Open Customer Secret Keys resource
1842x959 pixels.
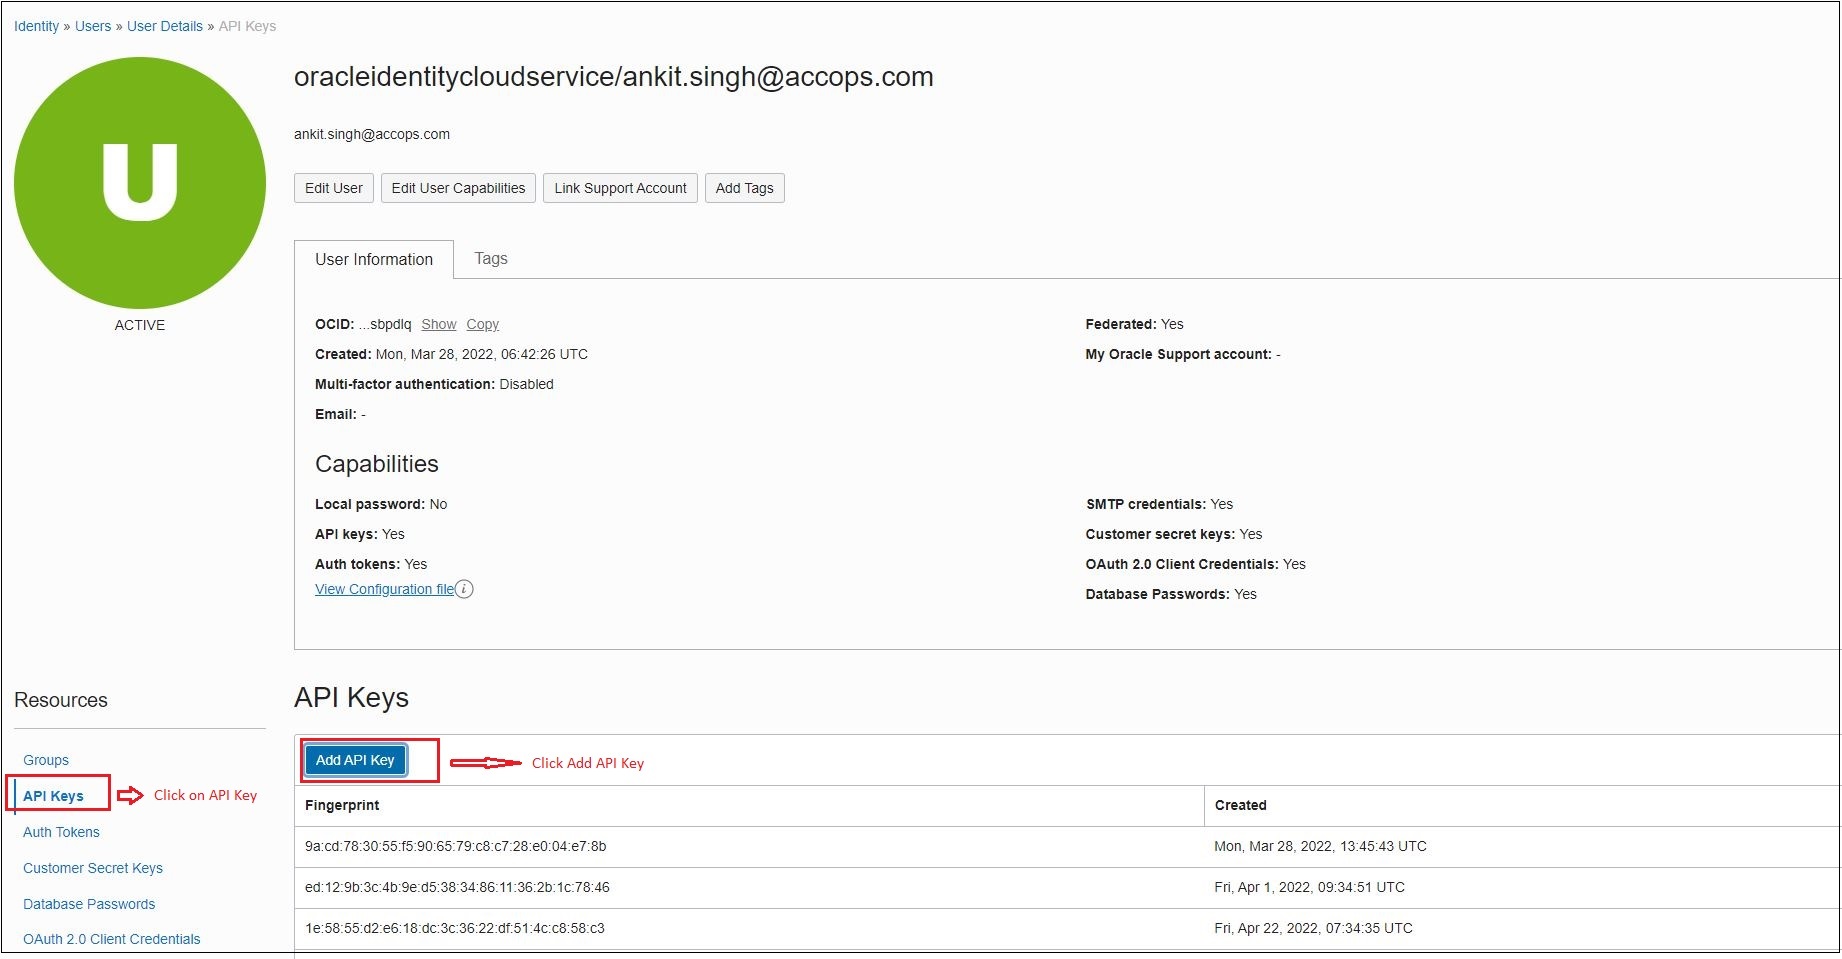[x=93, y=868]
